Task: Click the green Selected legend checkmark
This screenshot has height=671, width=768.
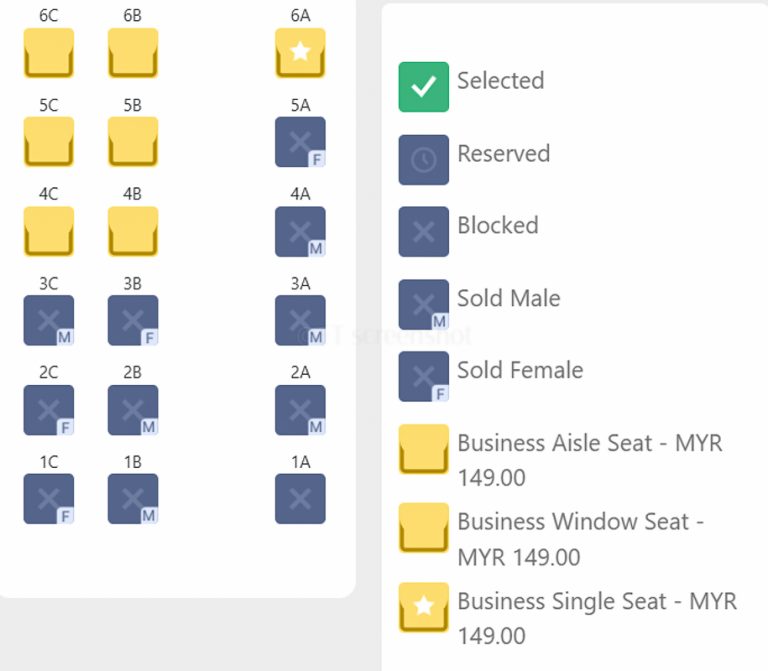Action: pos(423,87)
